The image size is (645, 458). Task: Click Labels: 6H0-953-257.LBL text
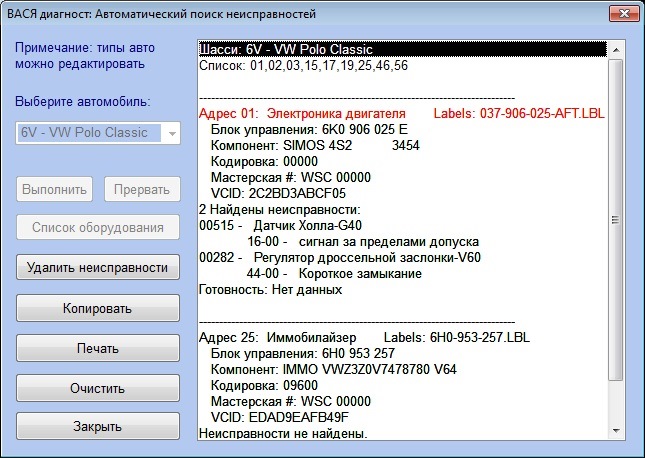pyautogui.click(x=457, y=338)
